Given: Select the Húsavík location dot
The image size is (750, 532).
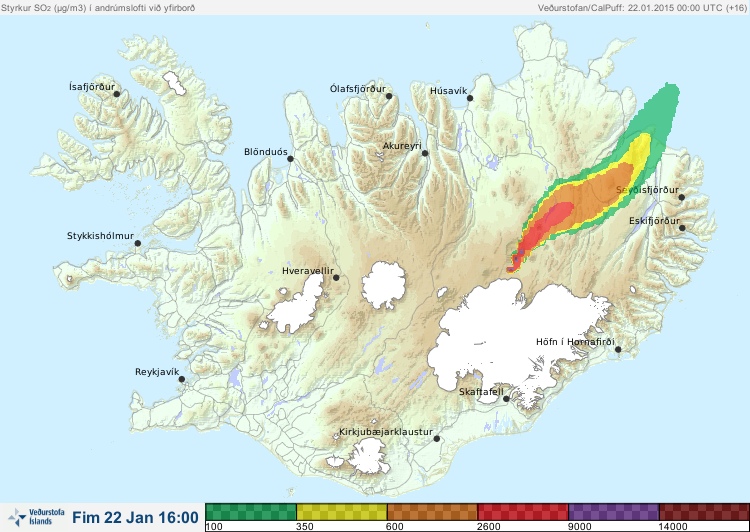Looking at the screenshot, I should (x=470, y=98).
